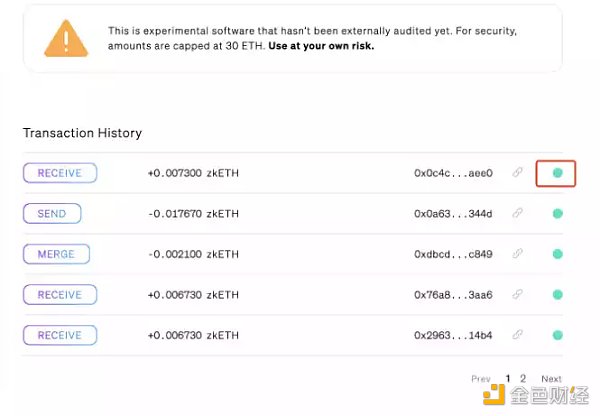Click Next page link

pos(551,379)
